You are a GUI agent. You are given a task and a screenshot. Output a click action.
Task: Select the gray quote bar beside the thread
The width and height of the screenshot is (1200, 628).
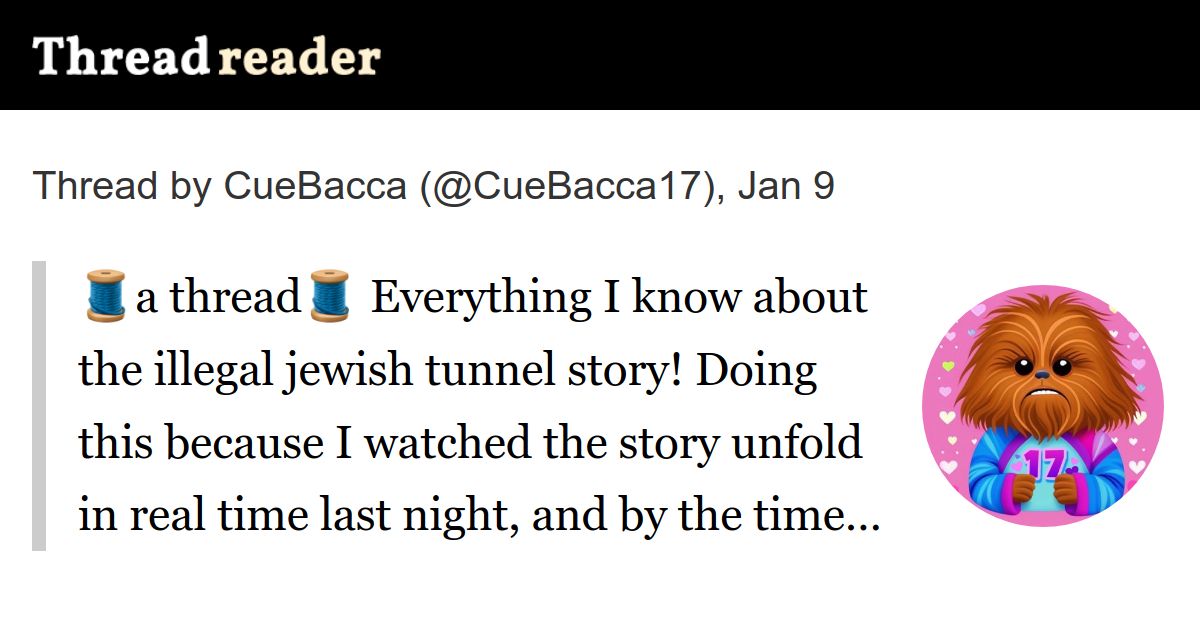[39, 406]
